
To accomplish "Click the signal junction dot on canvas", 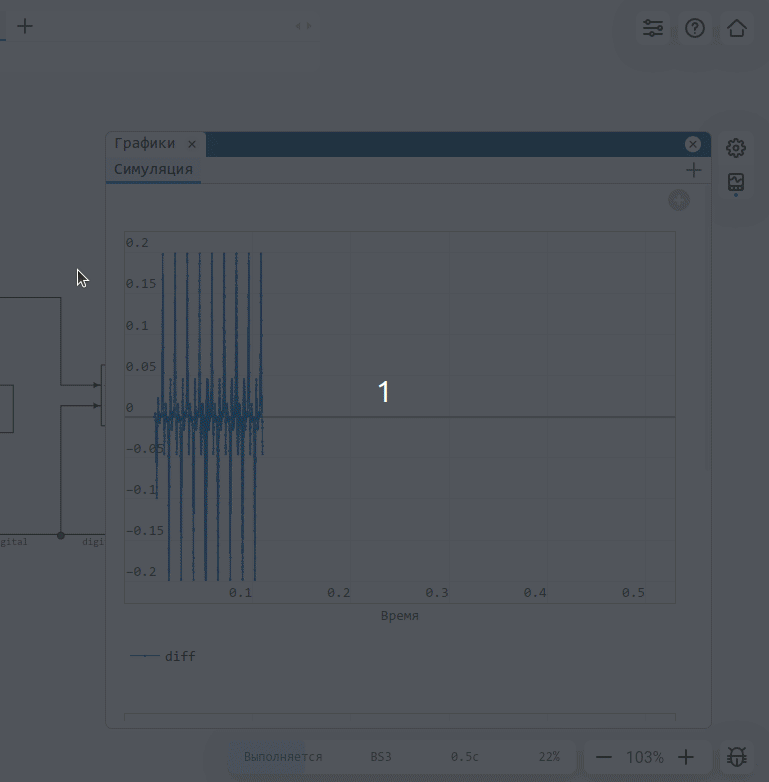I will point(61,535).
